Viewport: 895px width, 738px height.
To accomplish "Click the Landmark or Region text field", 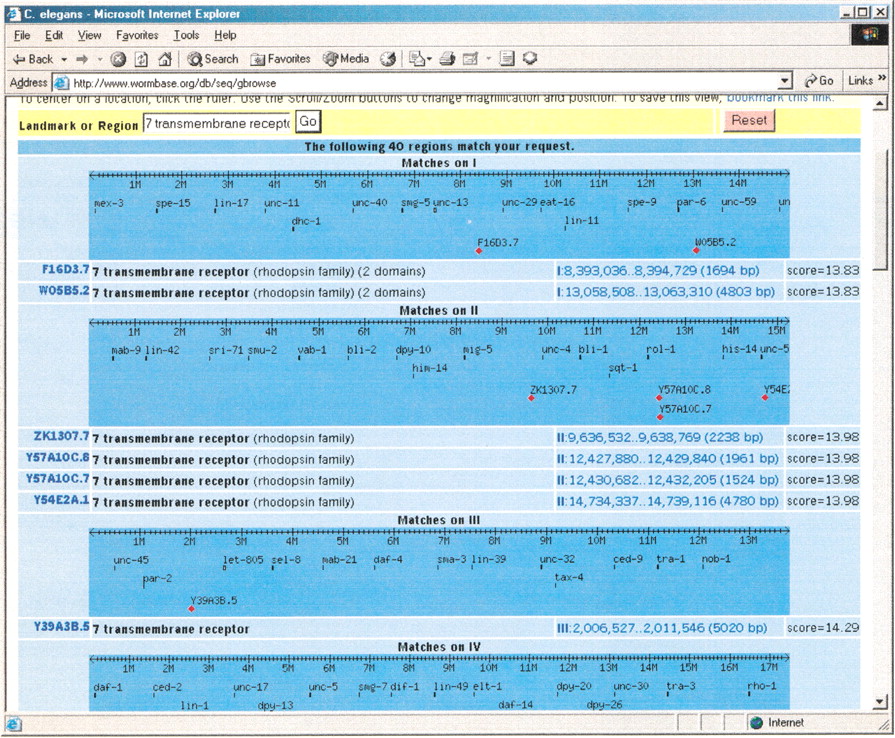I will click(217, 123).
